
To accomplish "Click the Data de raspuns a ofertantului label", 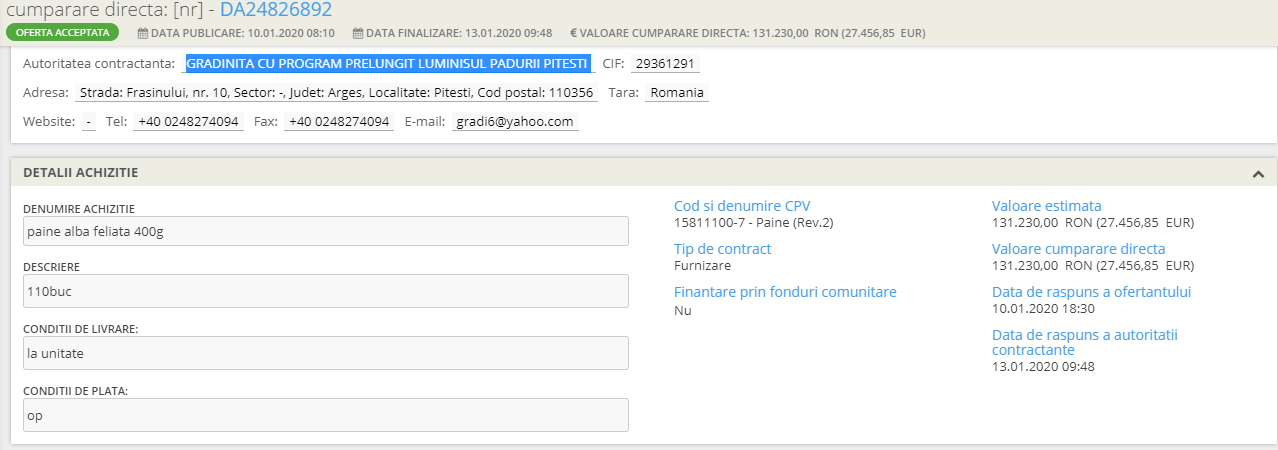I will [x=1091, y=292].
